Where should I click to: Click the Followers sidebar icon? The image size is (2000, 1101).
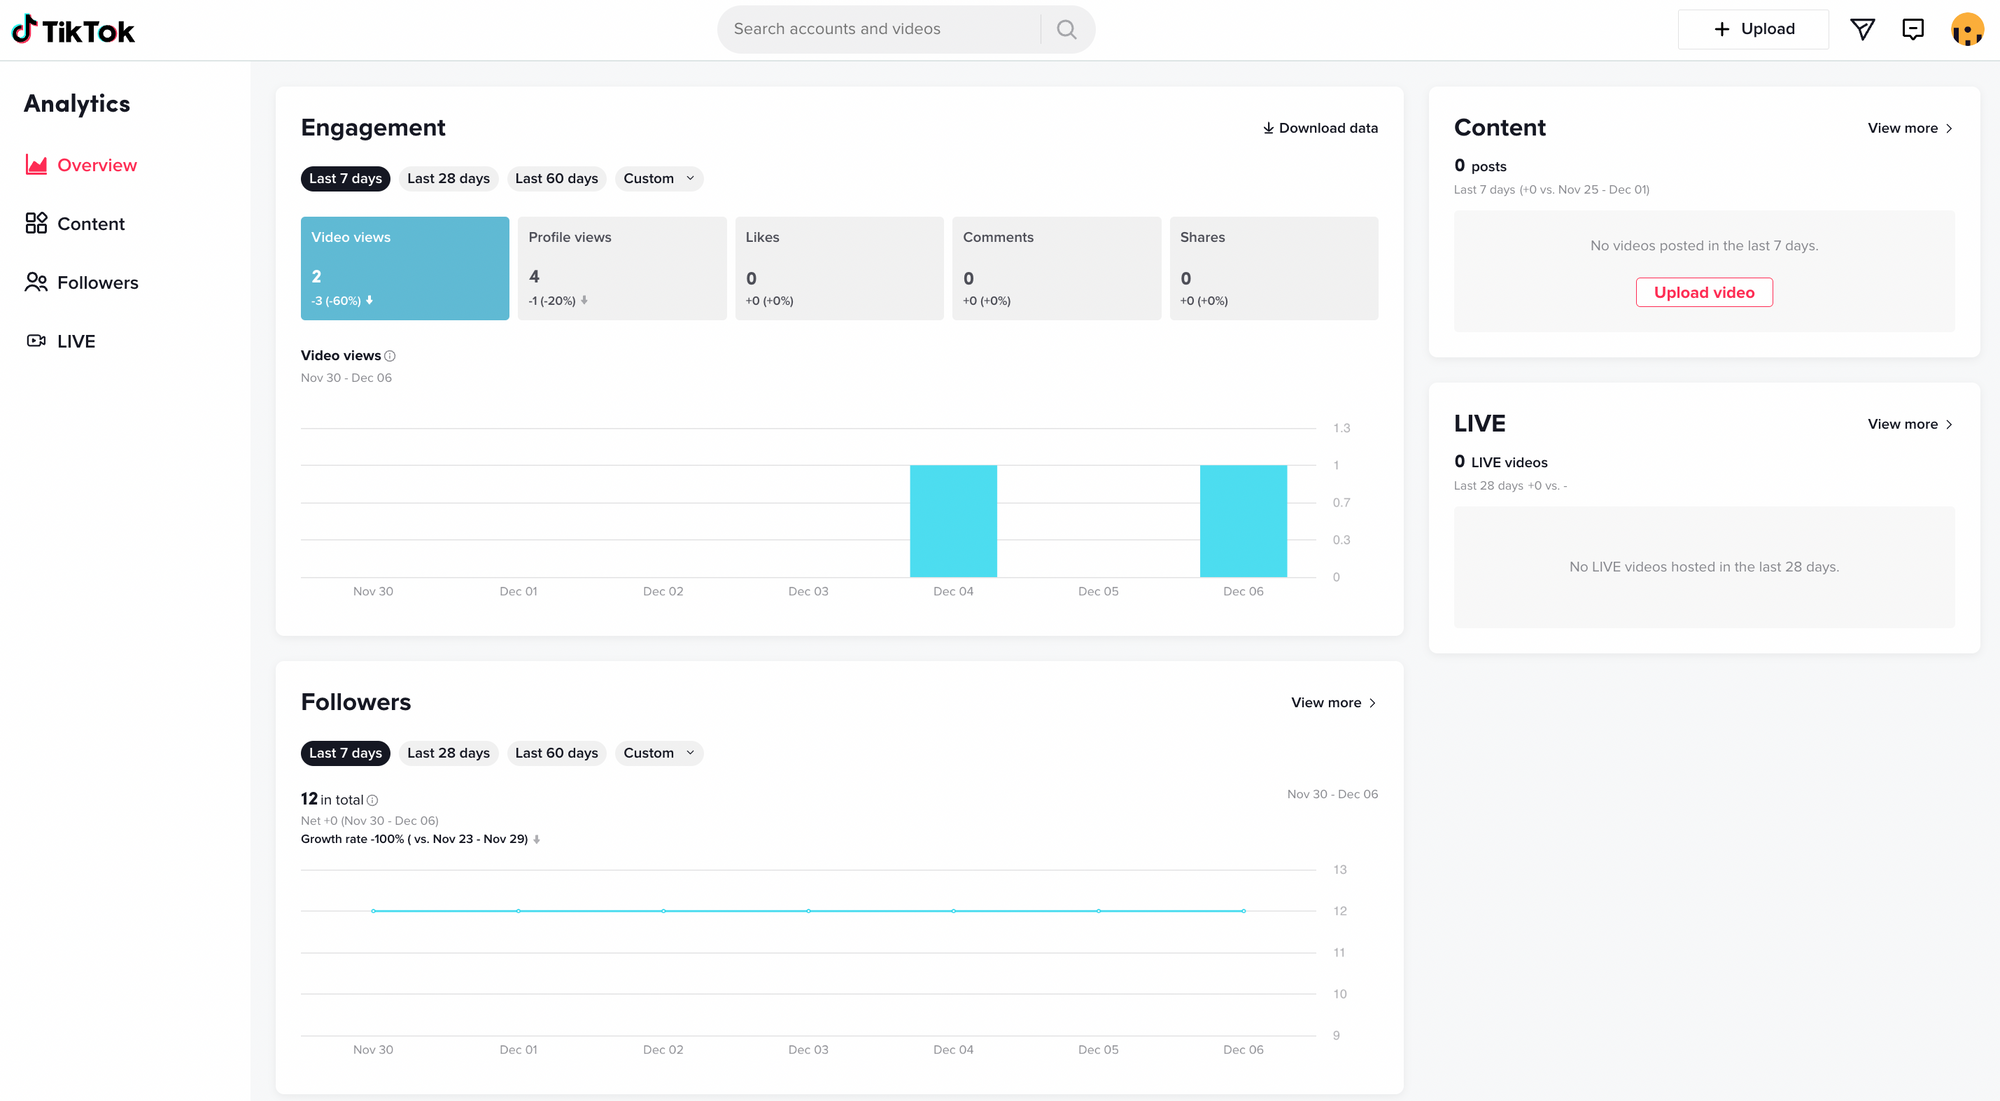37,281
